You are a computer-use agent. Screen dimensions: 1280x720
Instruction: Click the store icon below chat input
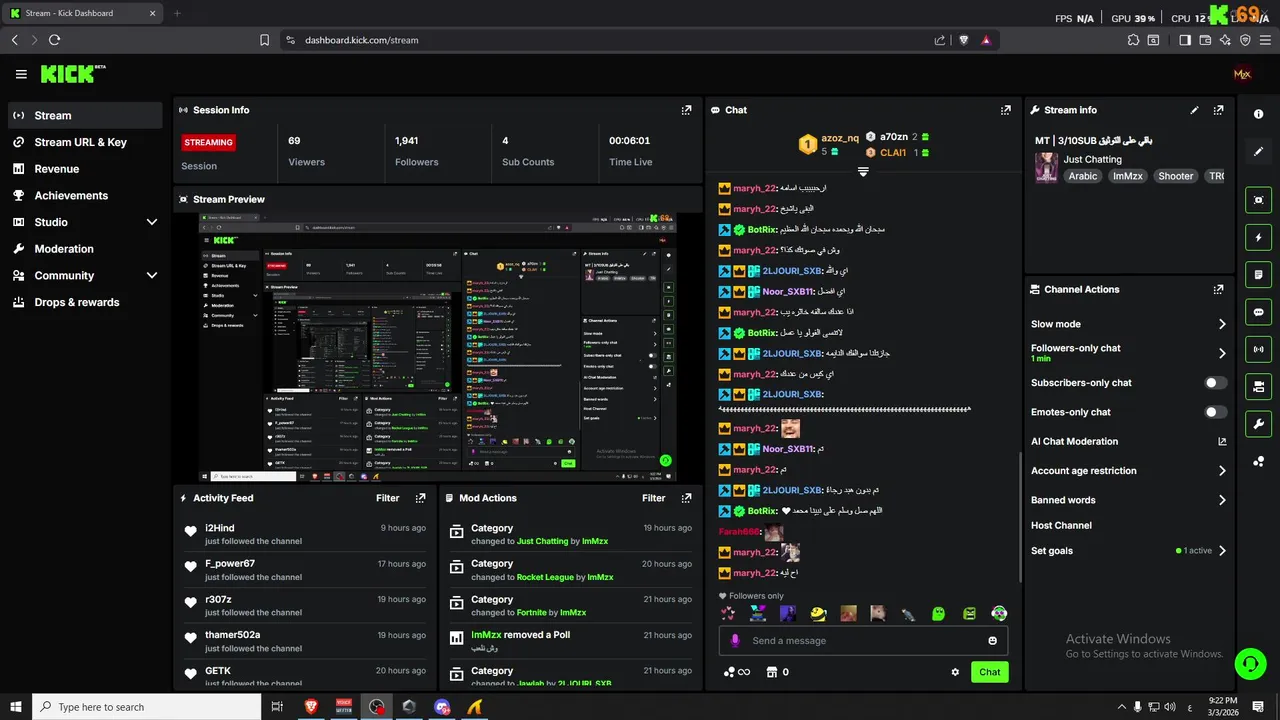[771, 672]
